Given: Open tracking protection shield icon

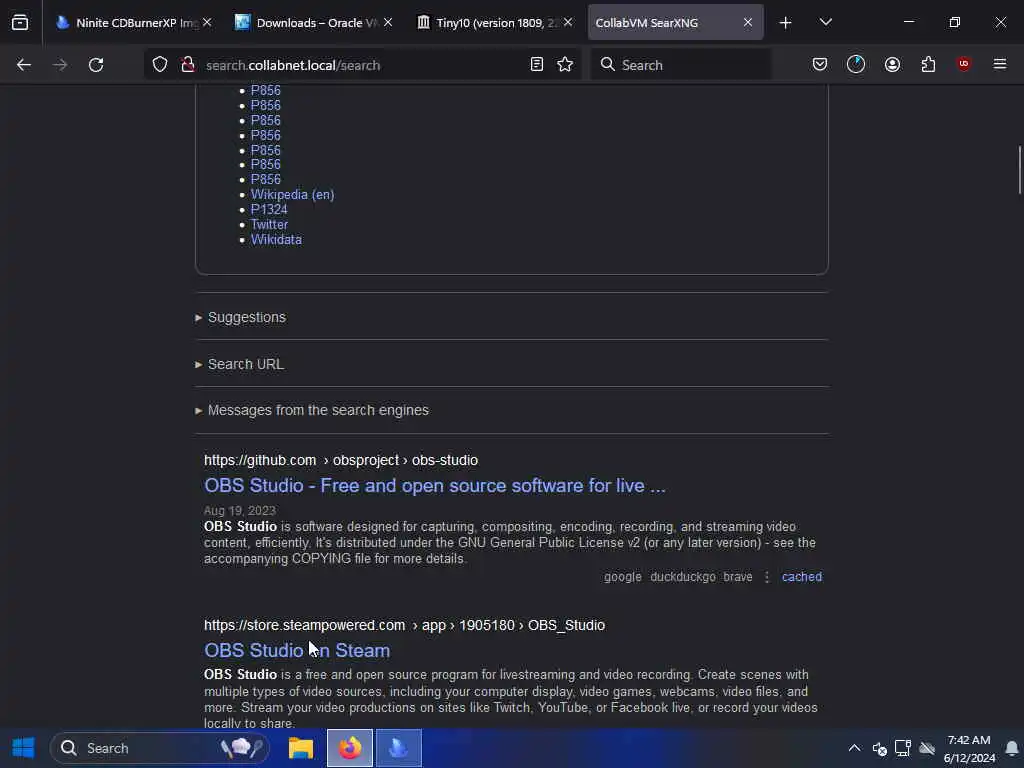Looking at the screenshot, I should click(x=160, y=65).
